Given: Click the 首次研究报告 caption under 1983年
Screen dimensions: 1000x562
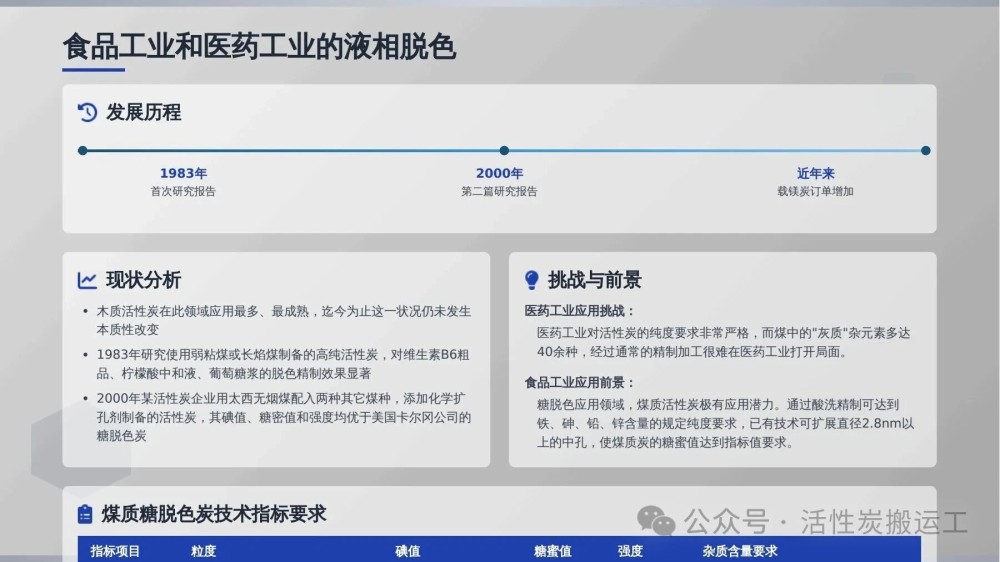Looking at the screenshot, I should click(183, 191).
